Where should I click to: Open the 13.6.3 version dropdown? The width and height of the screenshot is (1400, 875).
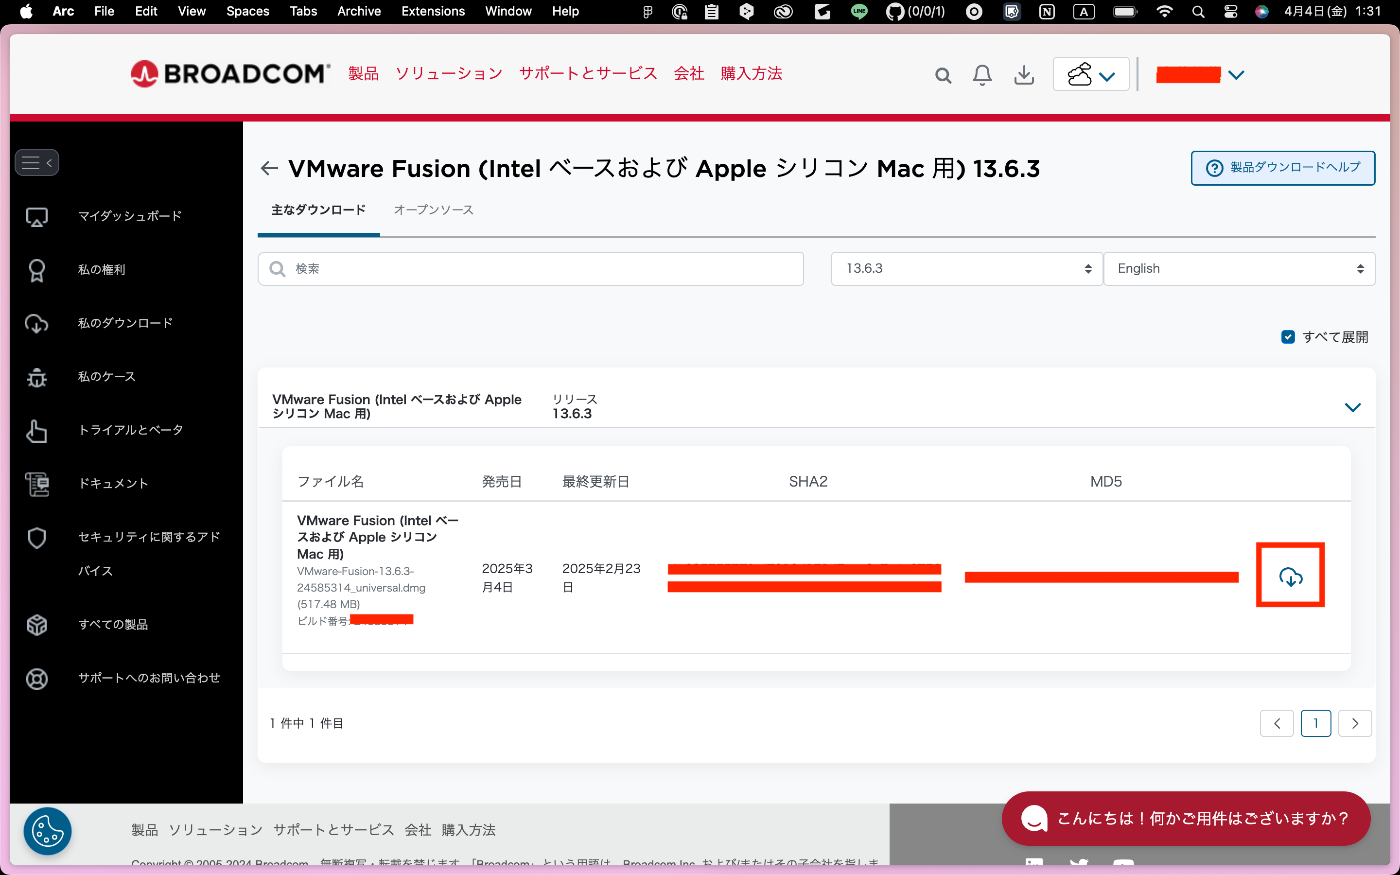967,269
